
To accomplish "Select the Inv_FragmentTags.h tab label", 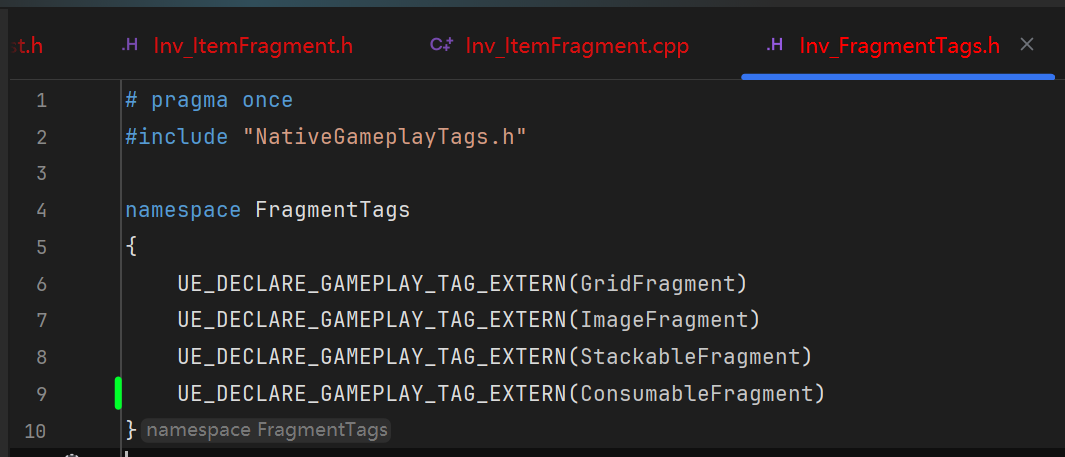I will pos(899,46).
